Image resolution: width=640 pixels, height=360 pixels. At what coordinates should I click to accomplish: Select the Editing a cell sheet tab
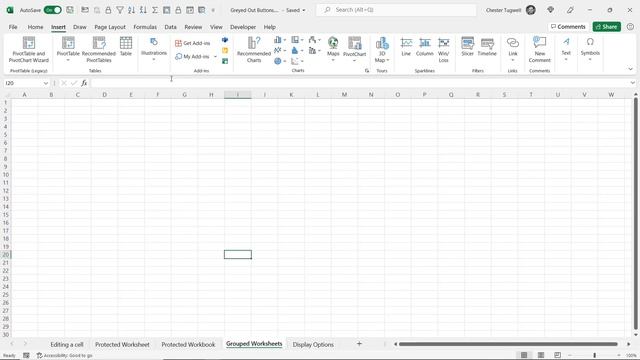(x=67, y=344)
